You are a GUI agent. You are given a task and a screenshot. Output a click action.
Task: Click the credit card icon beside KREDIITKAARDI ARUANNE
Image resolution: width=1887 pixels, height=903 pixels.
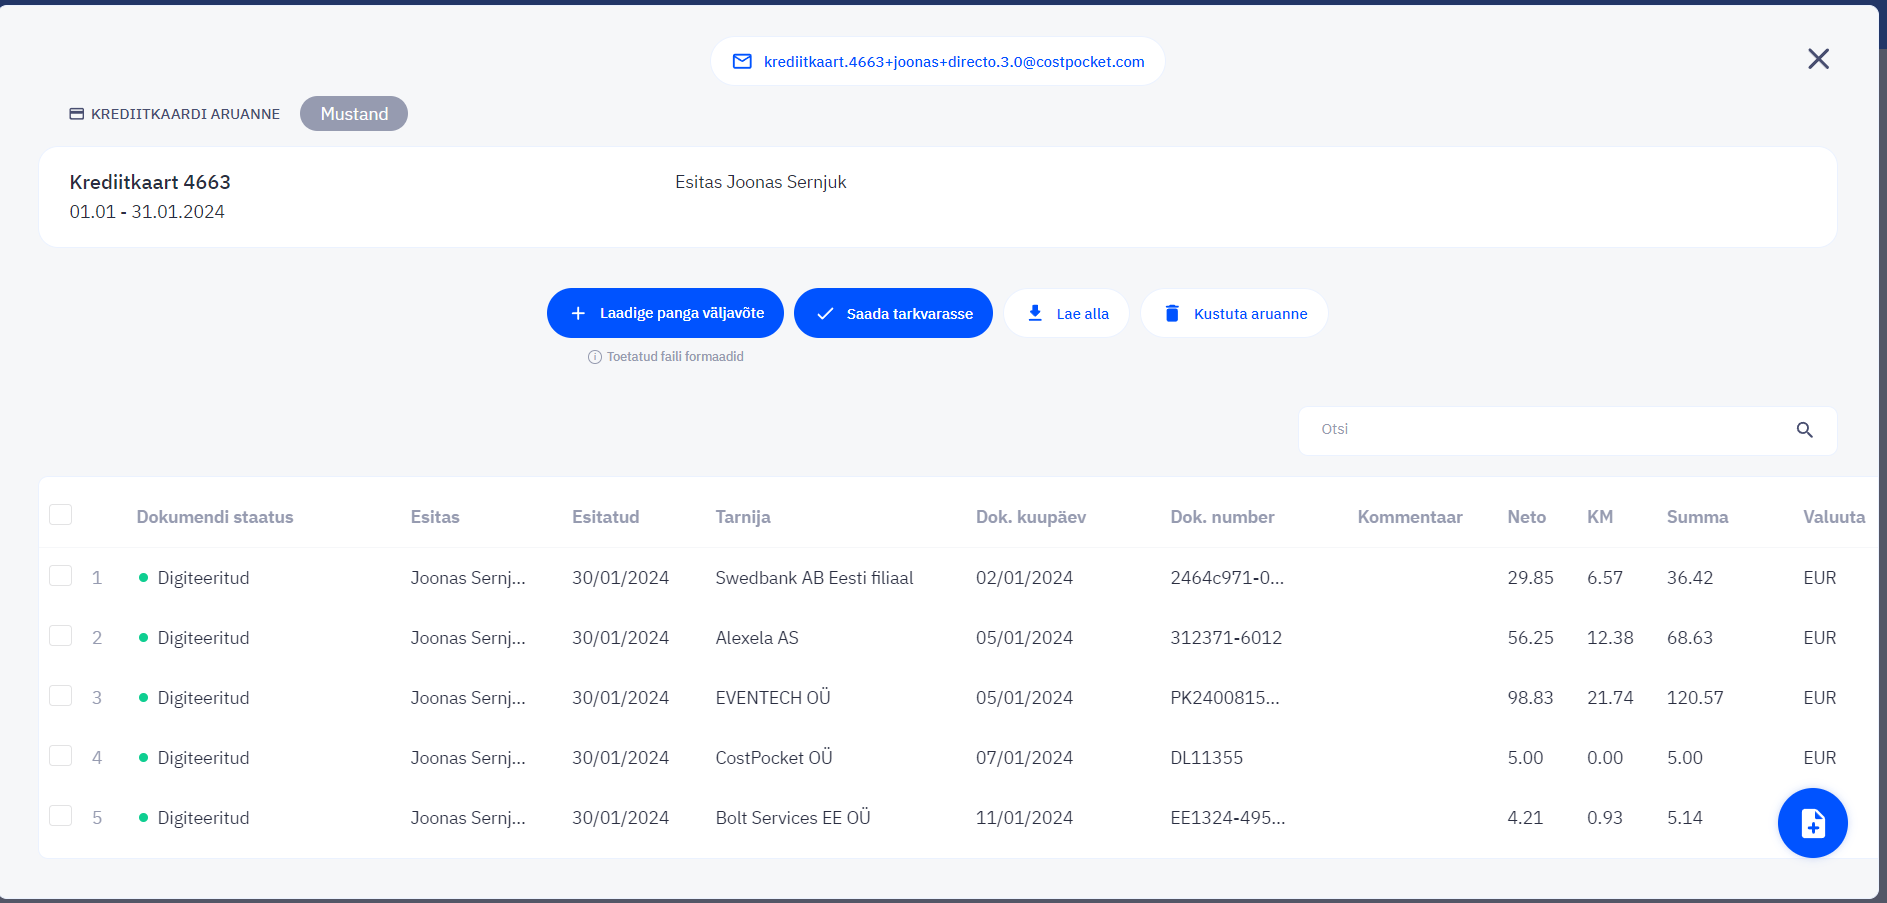[77, 114]
